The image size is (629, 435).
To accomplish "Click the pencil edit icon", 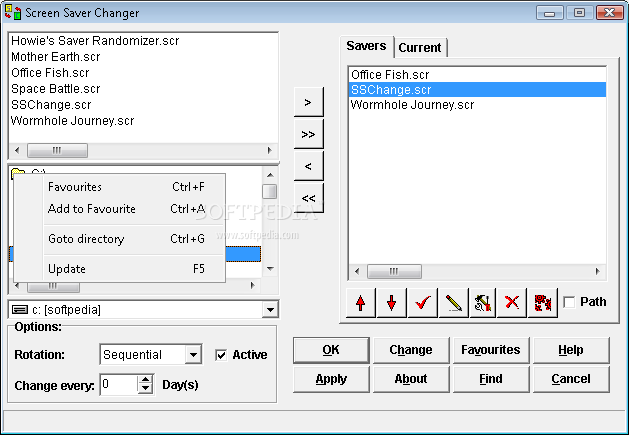I will [x=453, y=303].
